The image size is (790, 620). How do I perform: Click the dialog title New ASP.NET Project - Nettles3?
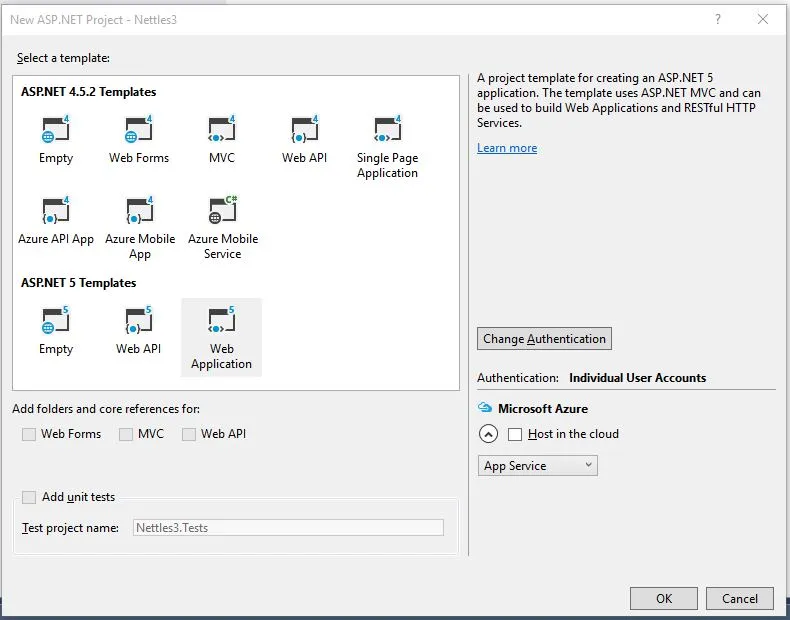(93, 20)
